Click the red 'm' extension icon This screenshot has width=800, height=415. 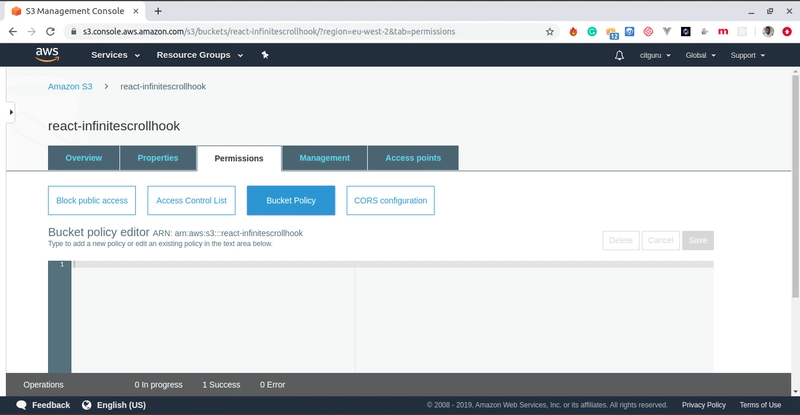723,32
